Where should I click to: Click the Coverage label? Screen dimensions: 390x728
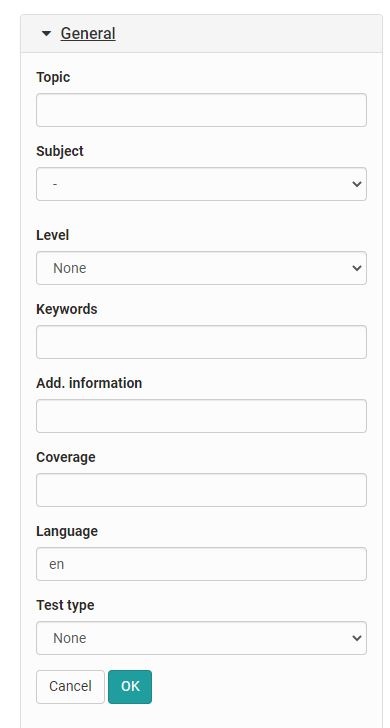pos(66,457)
